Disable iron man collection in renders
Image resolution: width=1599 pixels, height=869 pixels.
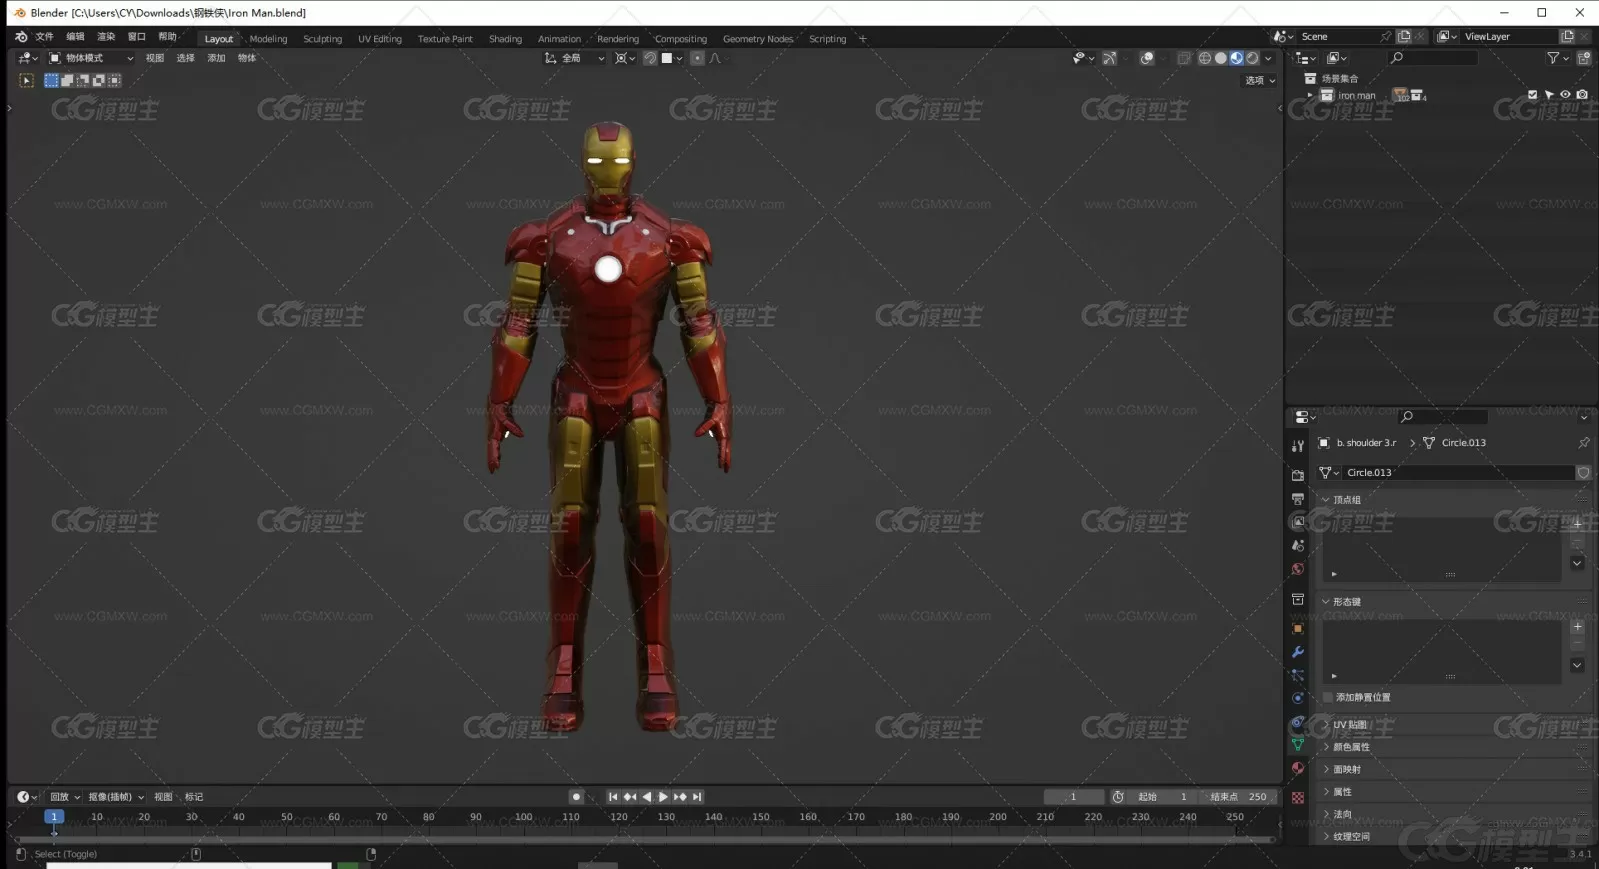[x=1582, y=95]
